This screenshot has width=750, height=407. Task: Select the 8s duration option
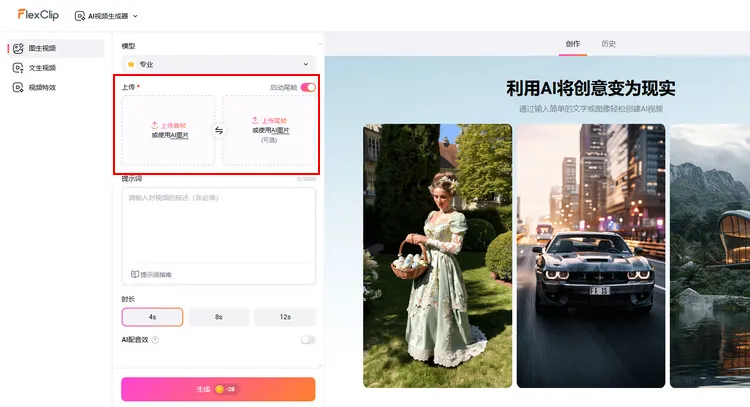coord(219,317)
